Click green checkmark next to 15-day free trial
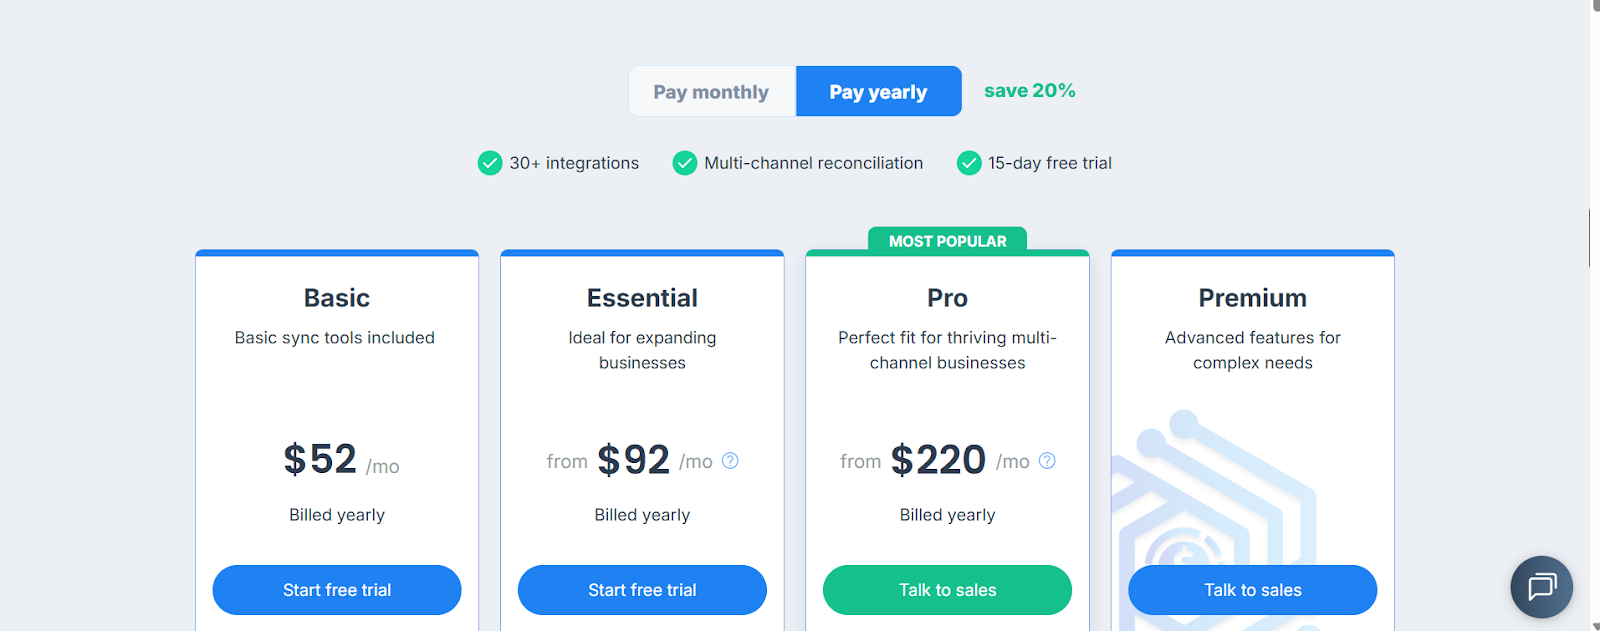1600x631 pixels. click(x=969, y=163)
